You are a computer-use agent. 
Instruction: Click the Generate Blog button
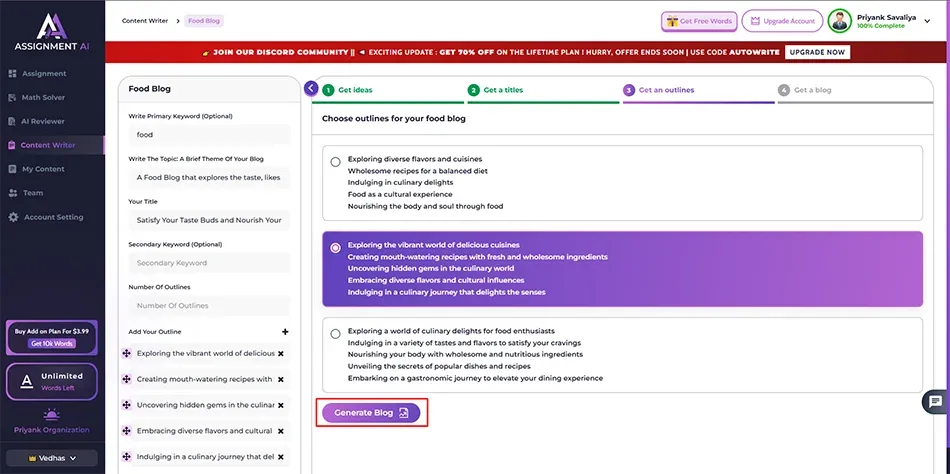pyautogui.click(x=371, y=413)
